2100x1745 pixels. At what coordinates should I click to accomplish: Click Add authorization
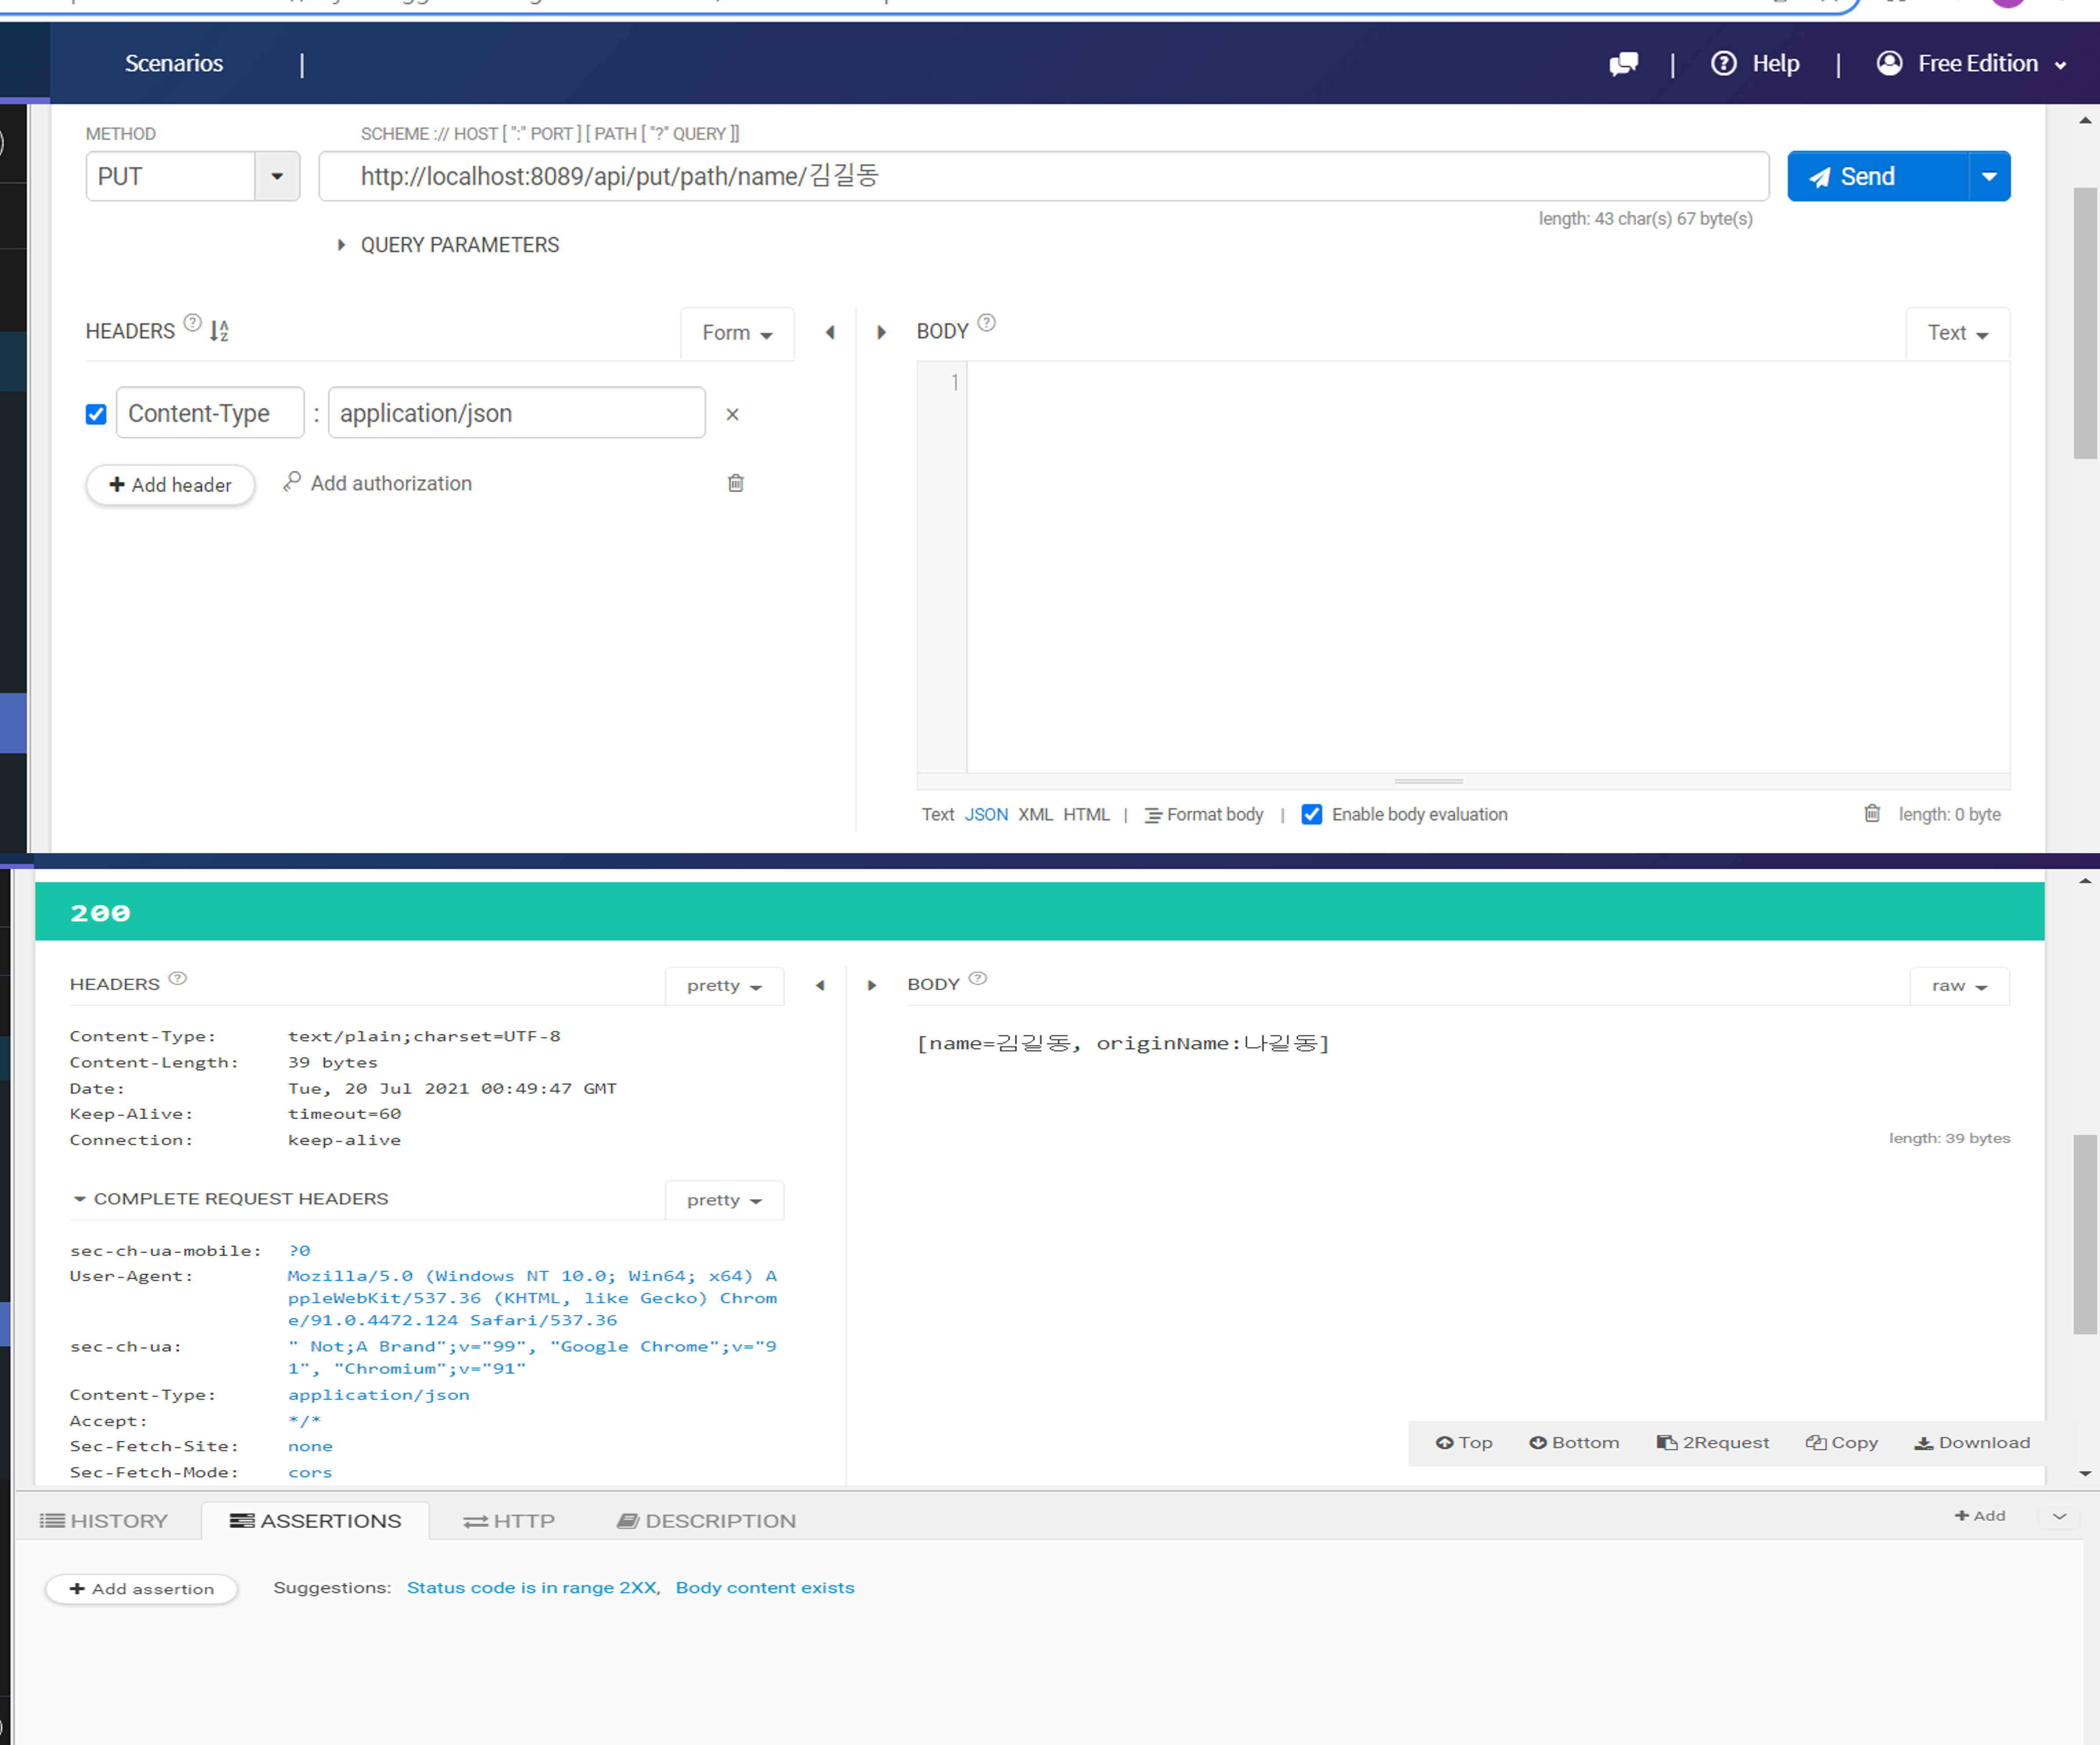pos(377,483)
